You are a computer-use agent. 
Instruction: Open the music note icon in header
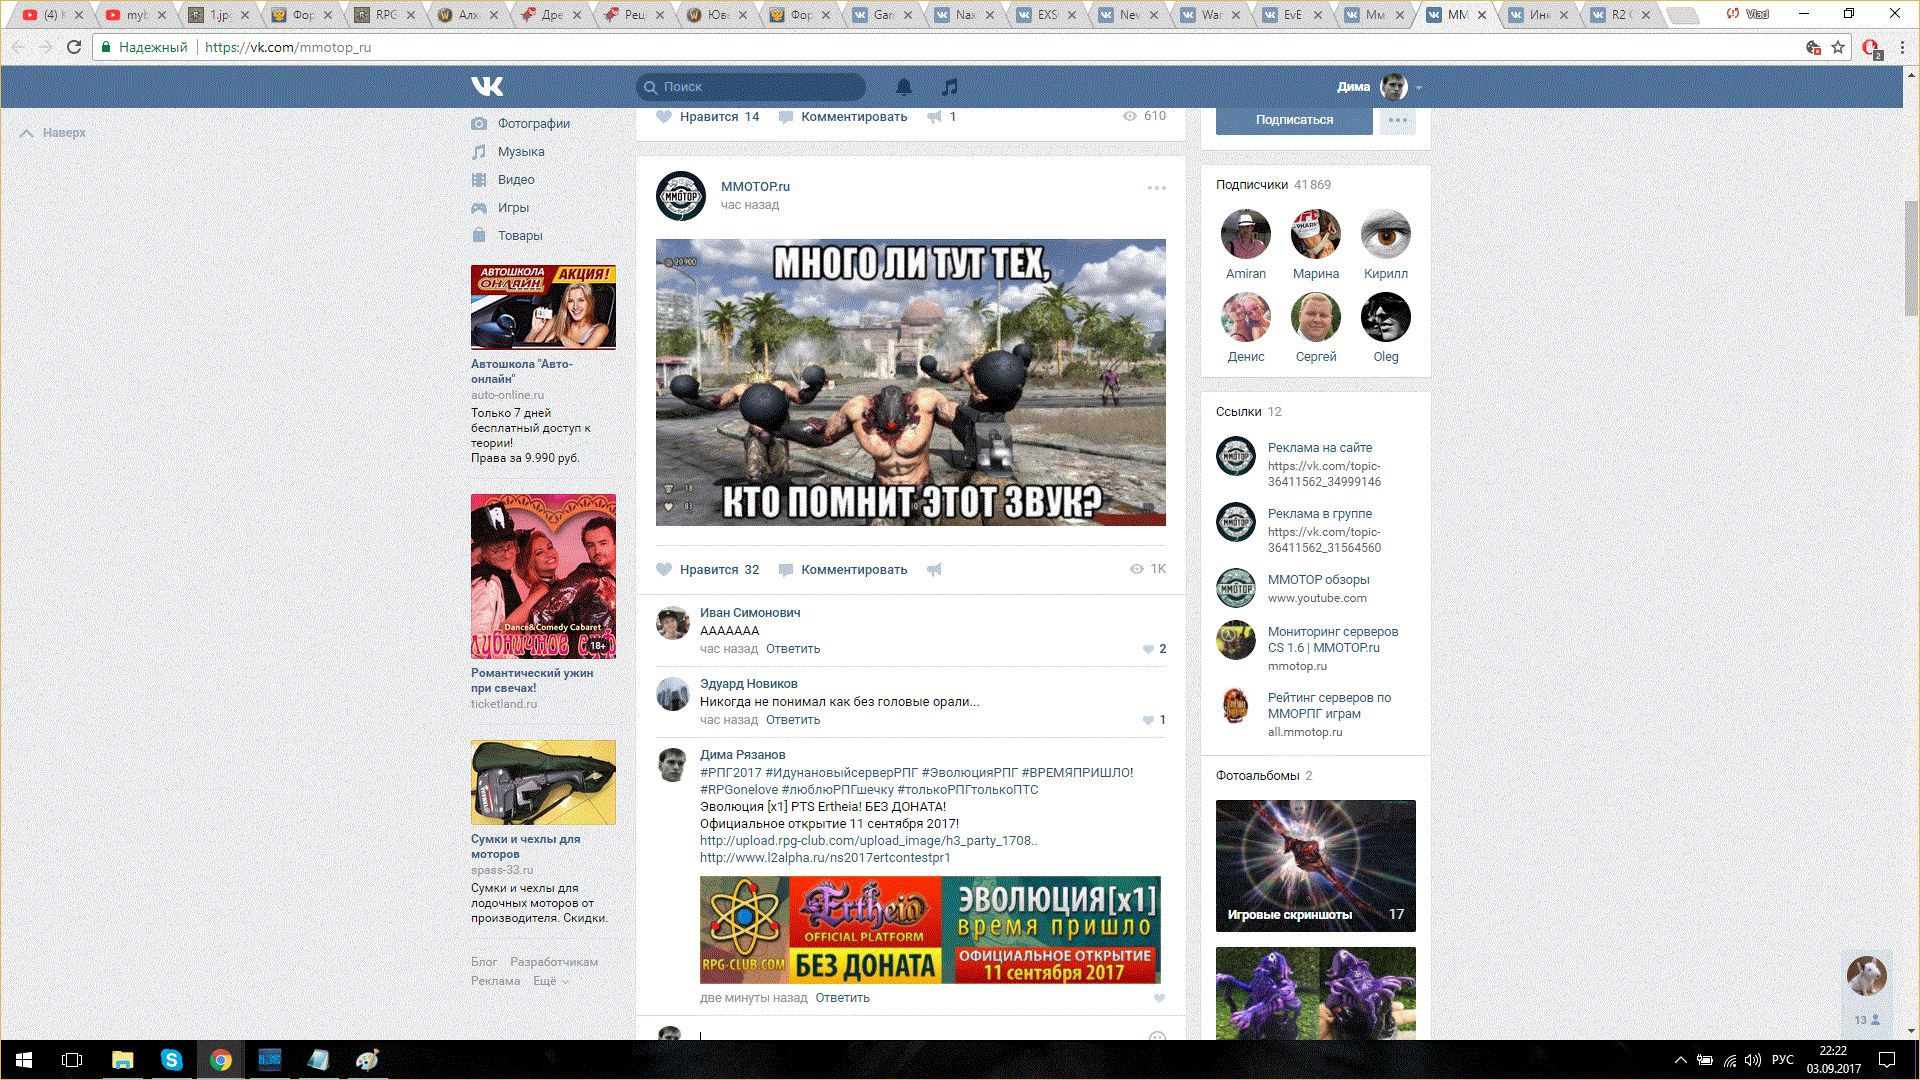click(x=950, y=87)
